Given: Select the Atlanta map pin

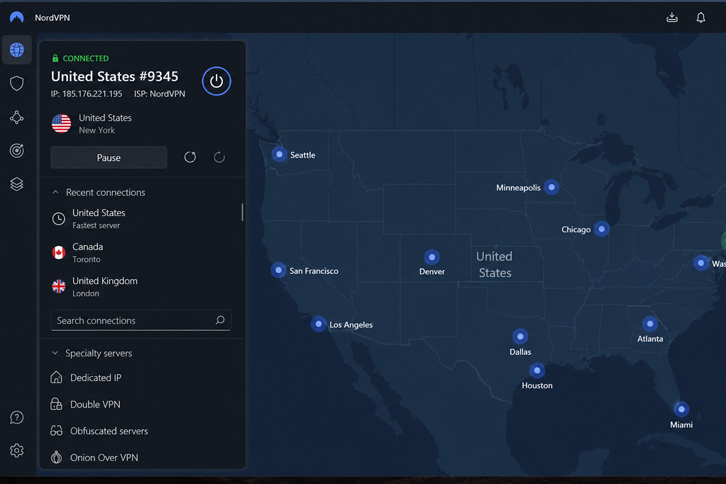Looking at the screenshot, I should [x=650, y=324].
